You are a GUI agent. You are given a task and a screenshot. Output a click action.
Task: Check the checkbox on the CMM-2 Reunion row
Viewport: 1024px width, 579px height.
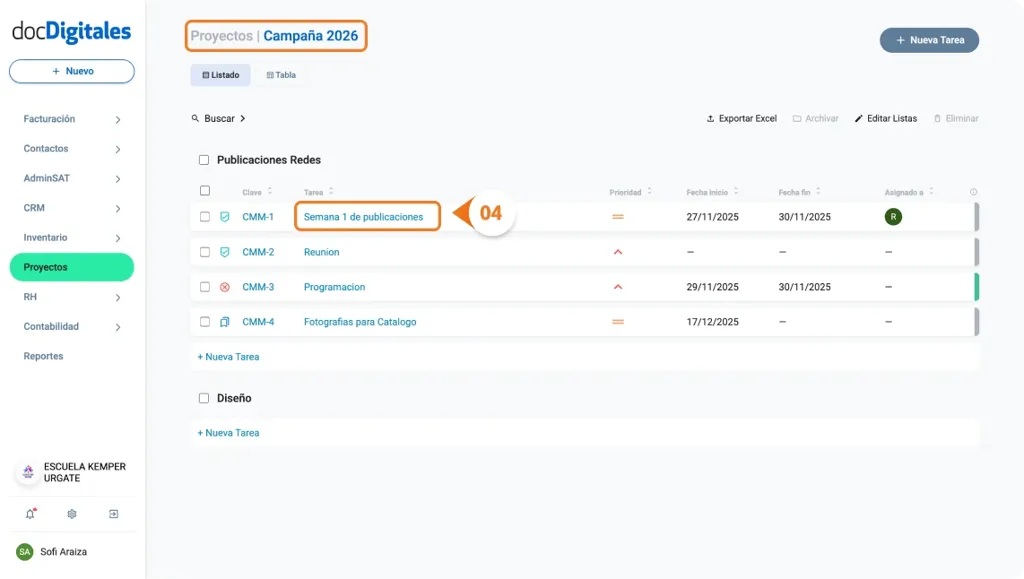pos(205,251)
